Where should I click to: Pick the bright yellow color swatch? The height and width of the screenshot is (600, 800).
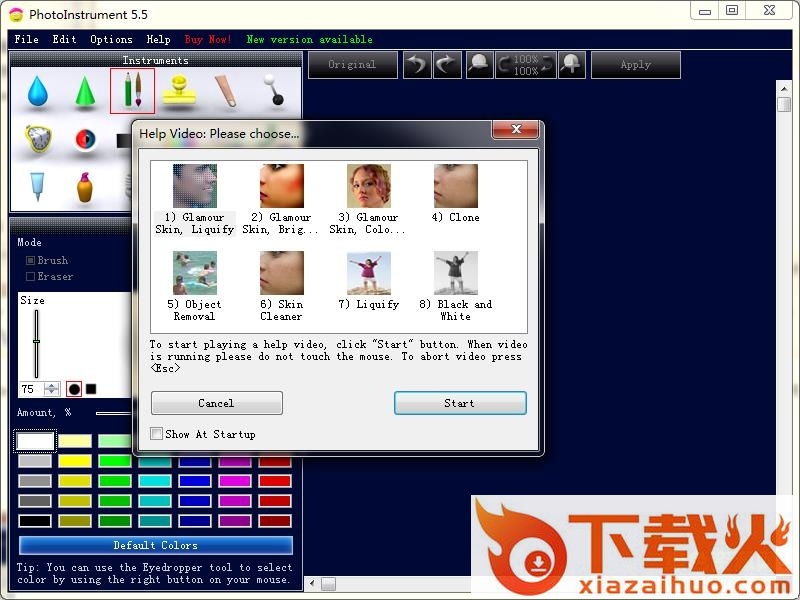point(75,461)
